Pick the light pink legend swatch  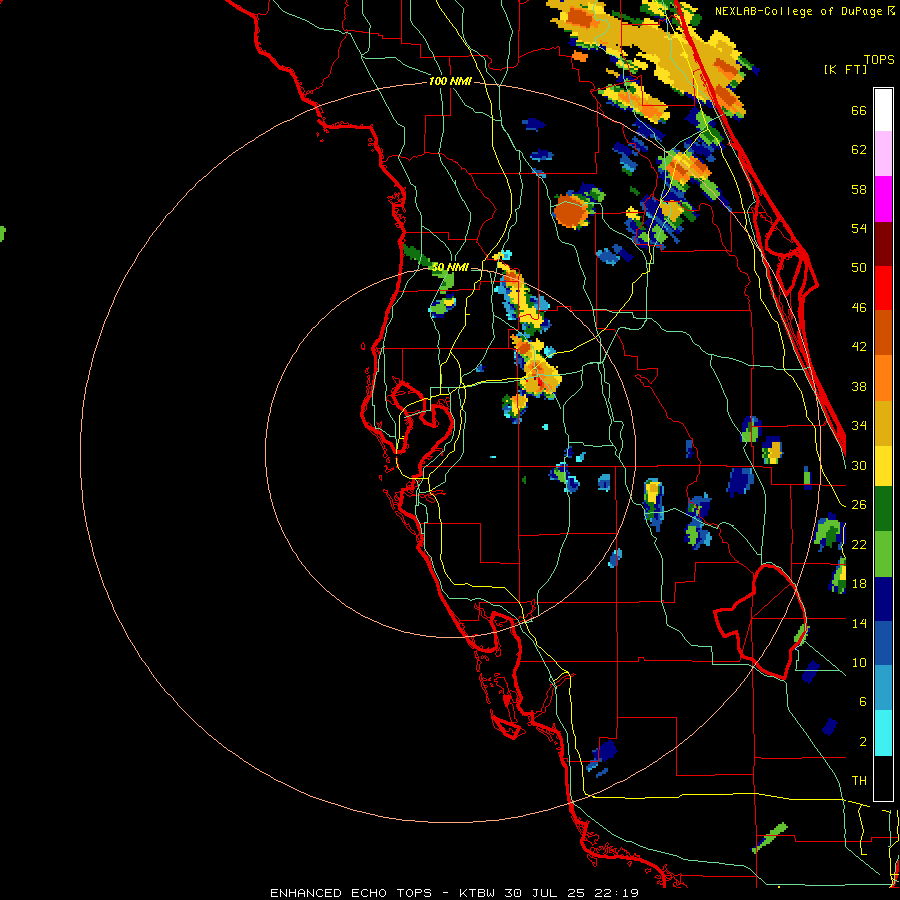point(883,154)
